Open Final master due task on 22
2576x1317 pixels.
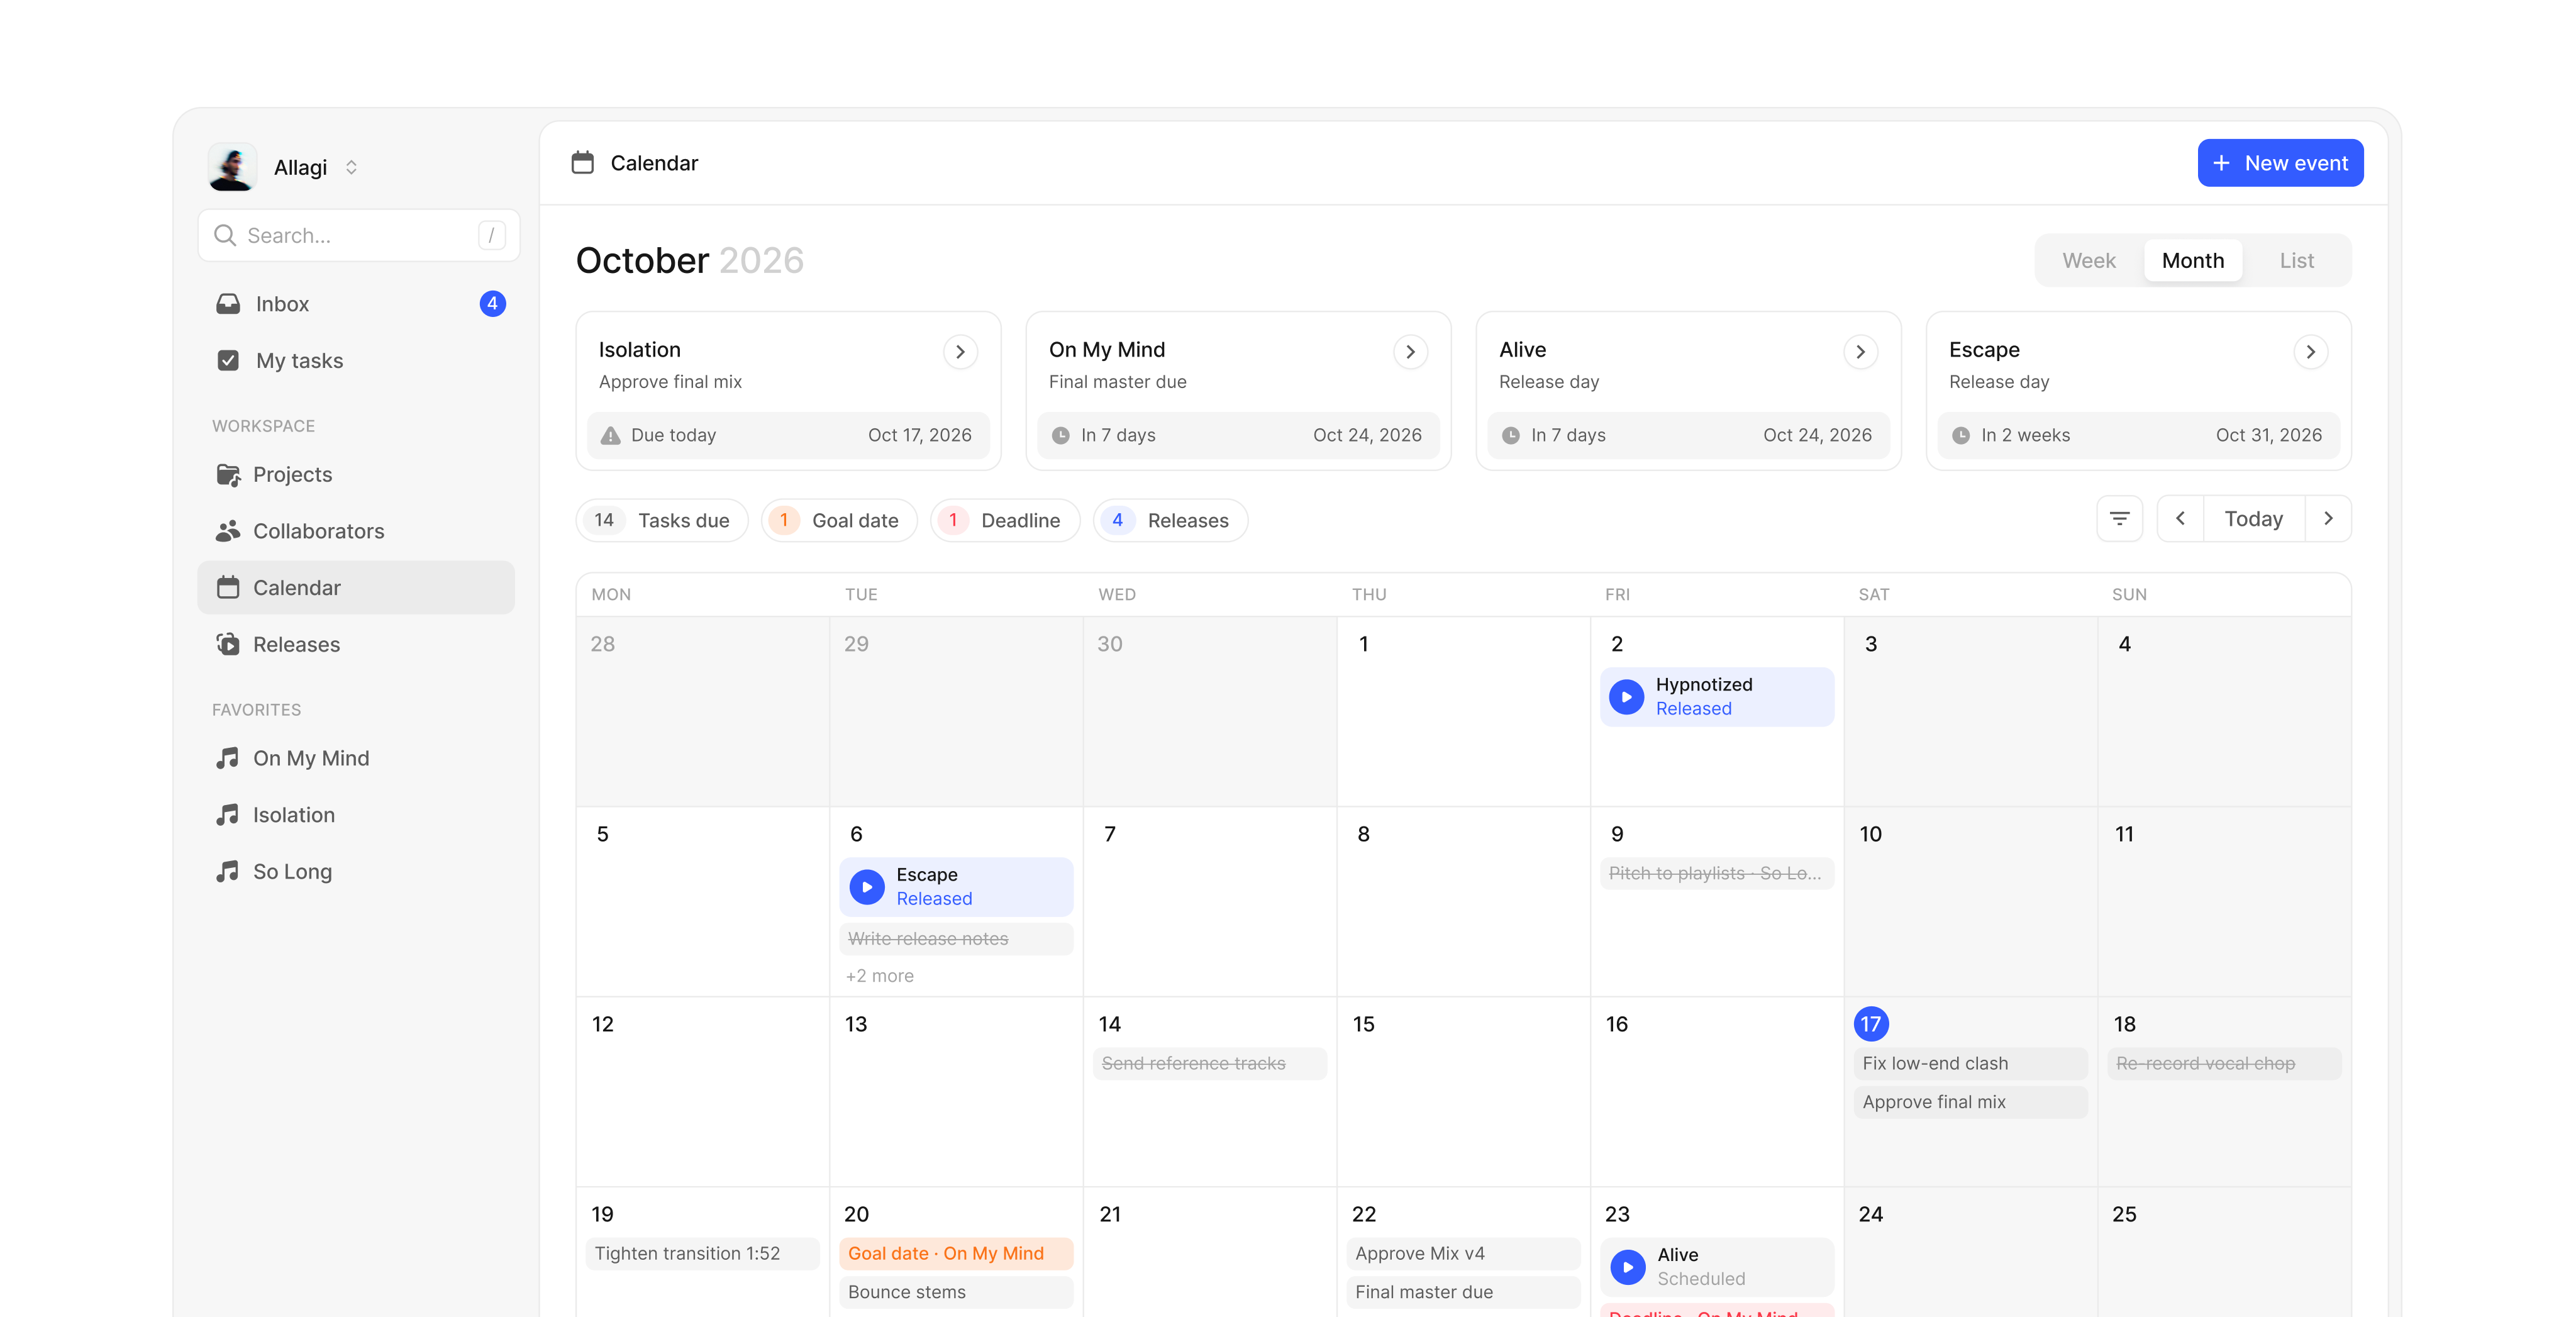(x=1464, y=1292)
